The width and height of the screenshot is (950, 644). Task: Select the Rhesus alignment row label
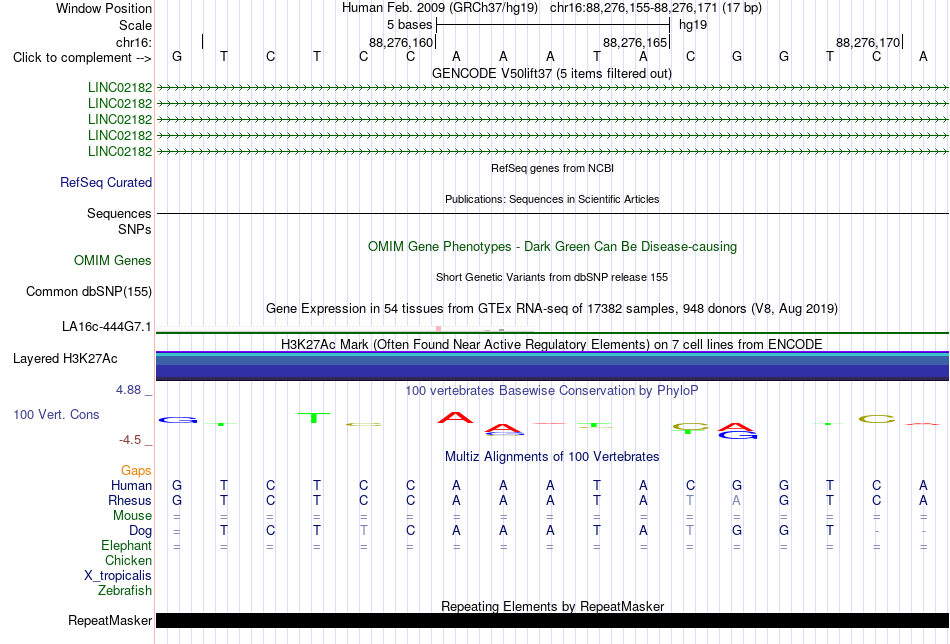(x=130, y=500)
